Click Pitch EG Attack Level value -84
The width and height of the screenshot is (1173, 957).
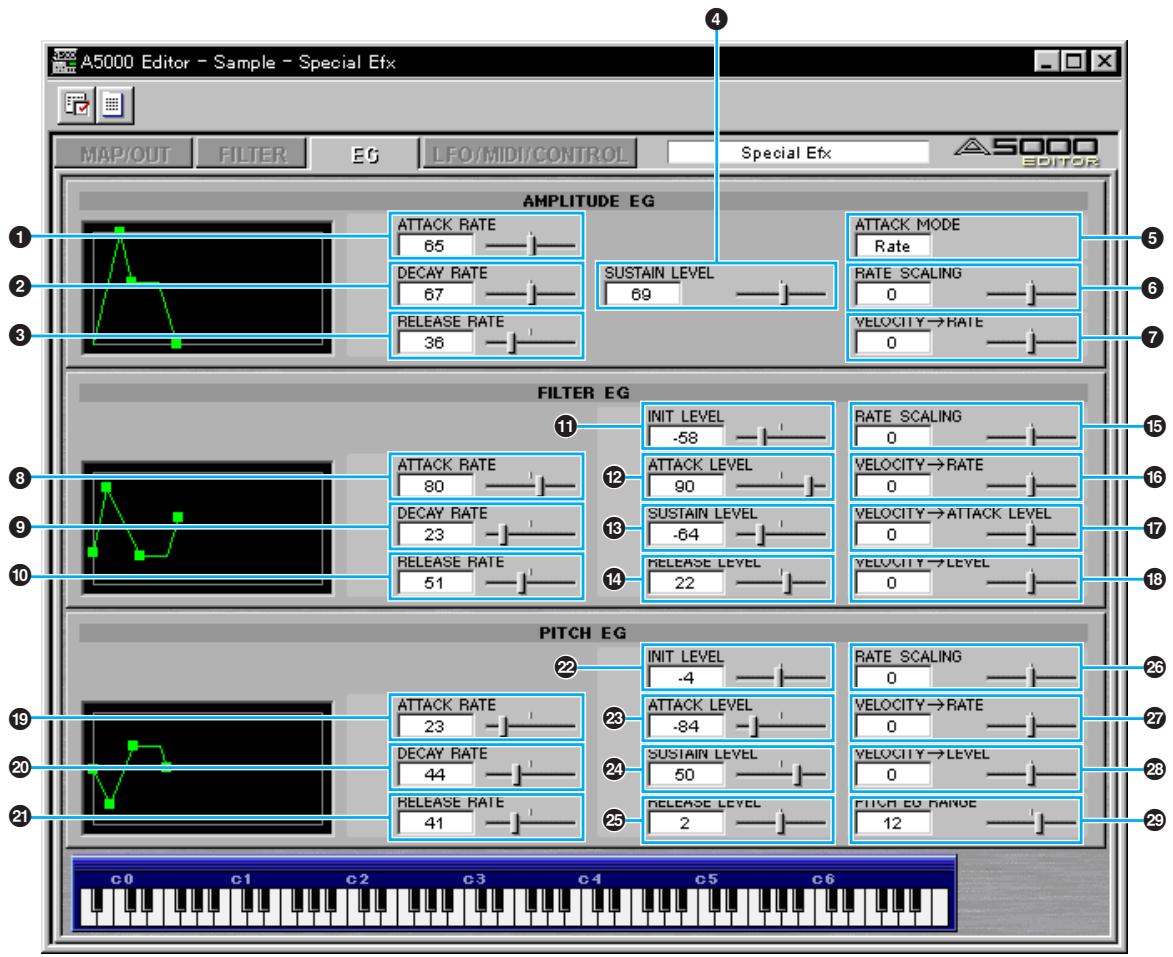point(685,727)
